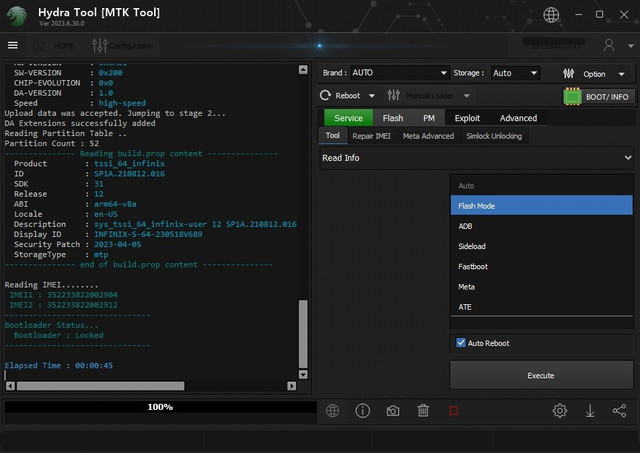The image size is (640, 453).
Task: Click the red stop icon
Action: click(453, 411)
